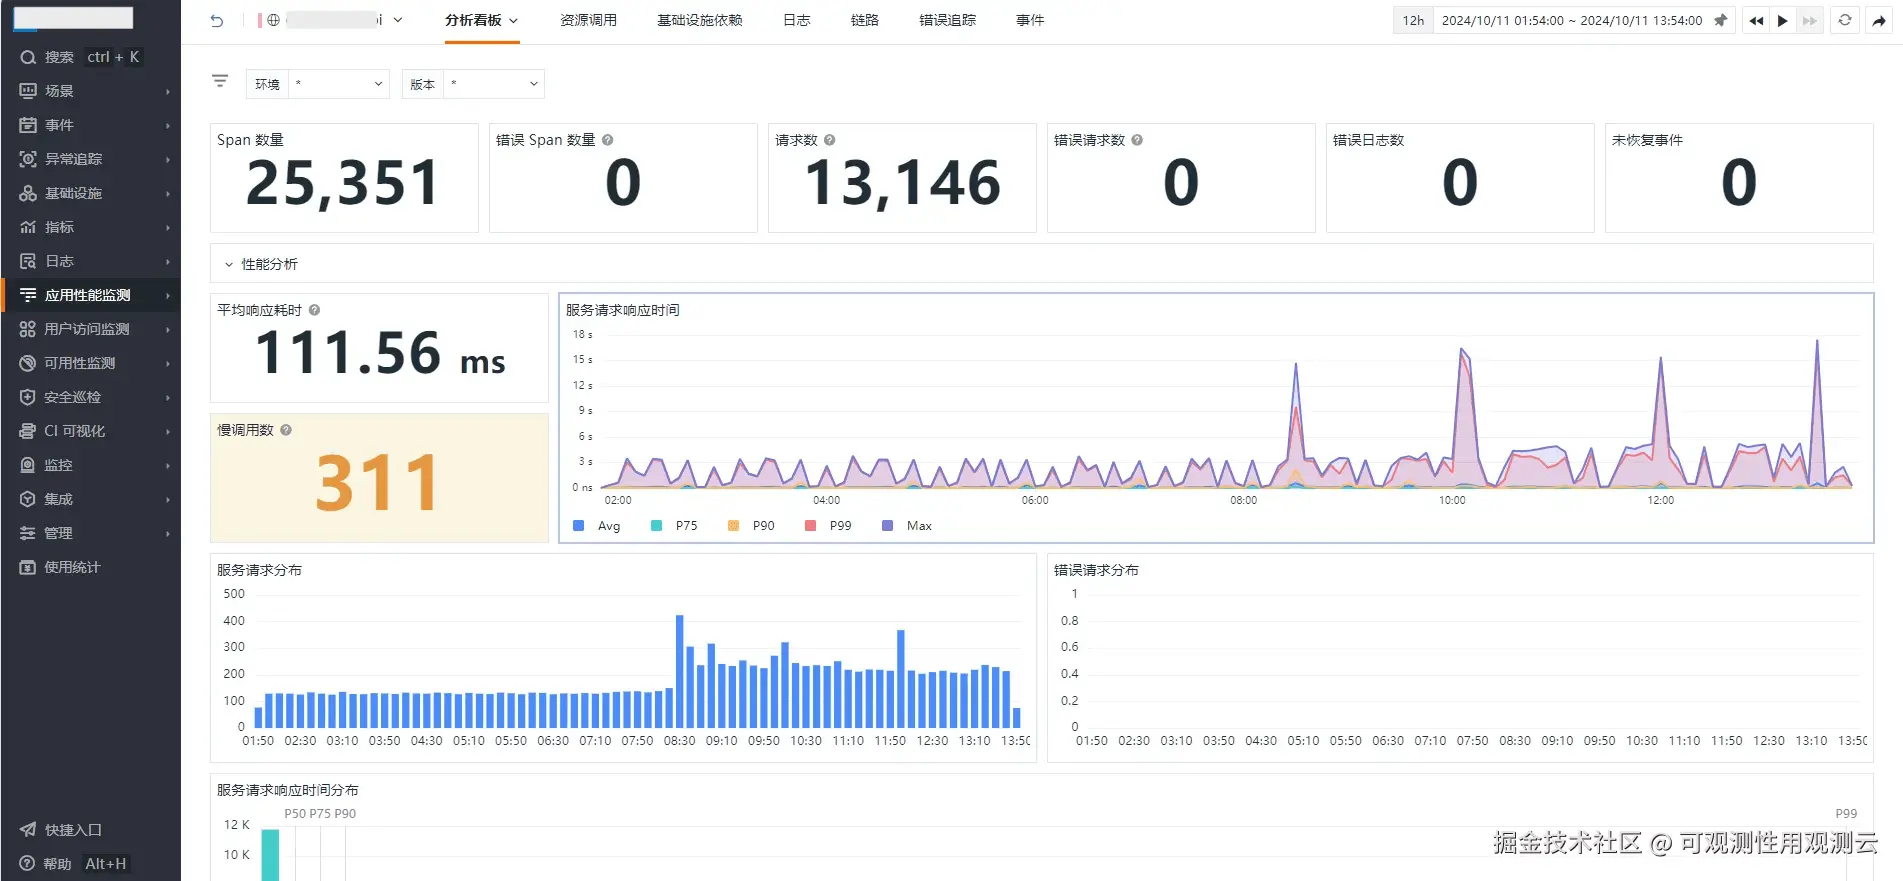Refresh the dashboard using the reload icon
This screenshot has width=1903, height=881.
1845,20
